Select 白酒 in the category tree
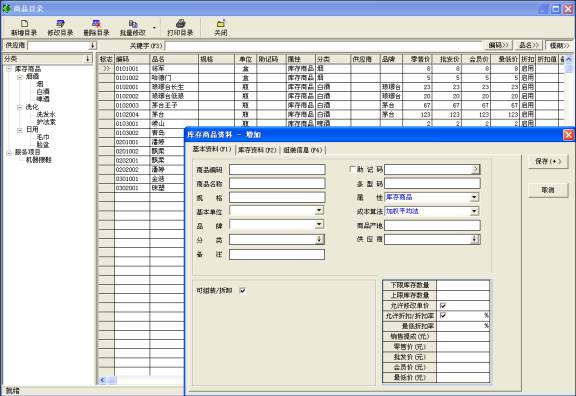576x396 pixels. (x=43, y=91)
